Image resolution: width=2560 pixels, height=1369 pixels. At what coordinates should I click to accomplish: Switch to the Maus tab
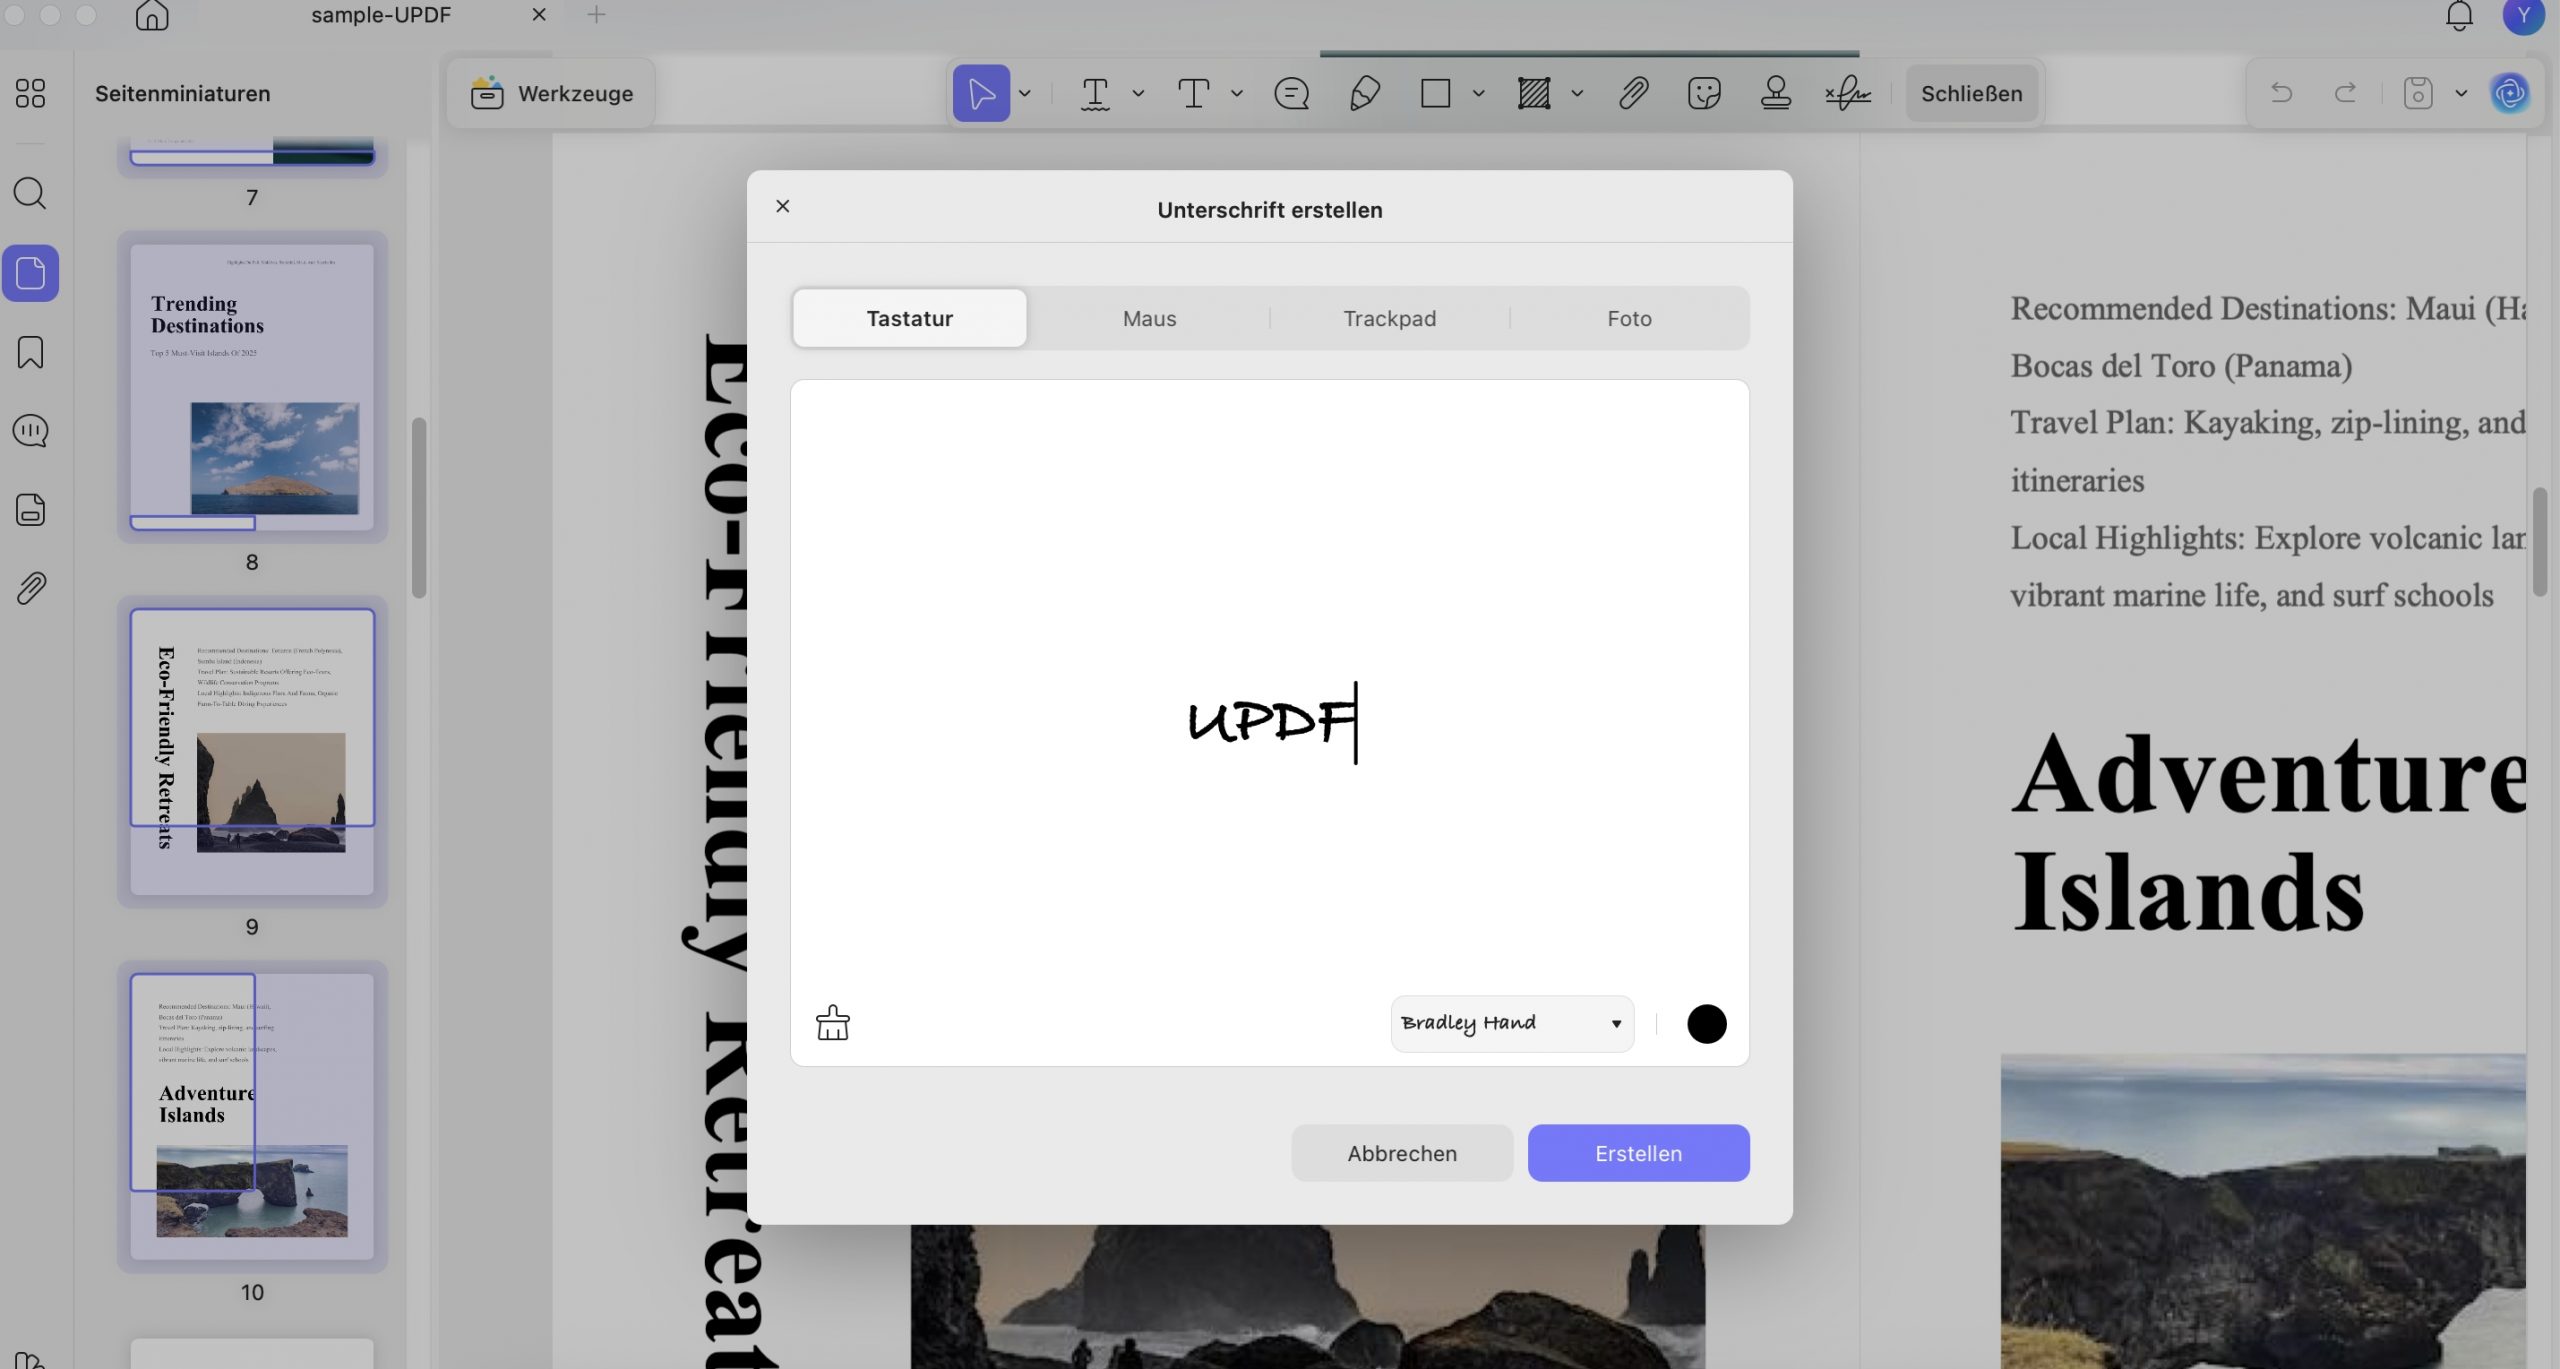(x=1149, y=318)
